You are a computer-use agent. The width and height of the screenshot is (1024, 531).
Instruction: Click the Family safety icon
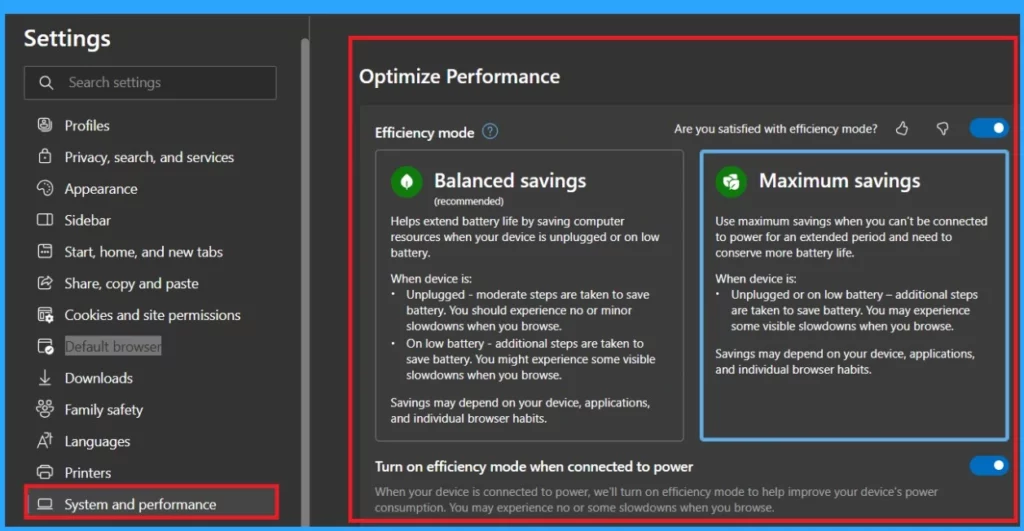point(44,409)
